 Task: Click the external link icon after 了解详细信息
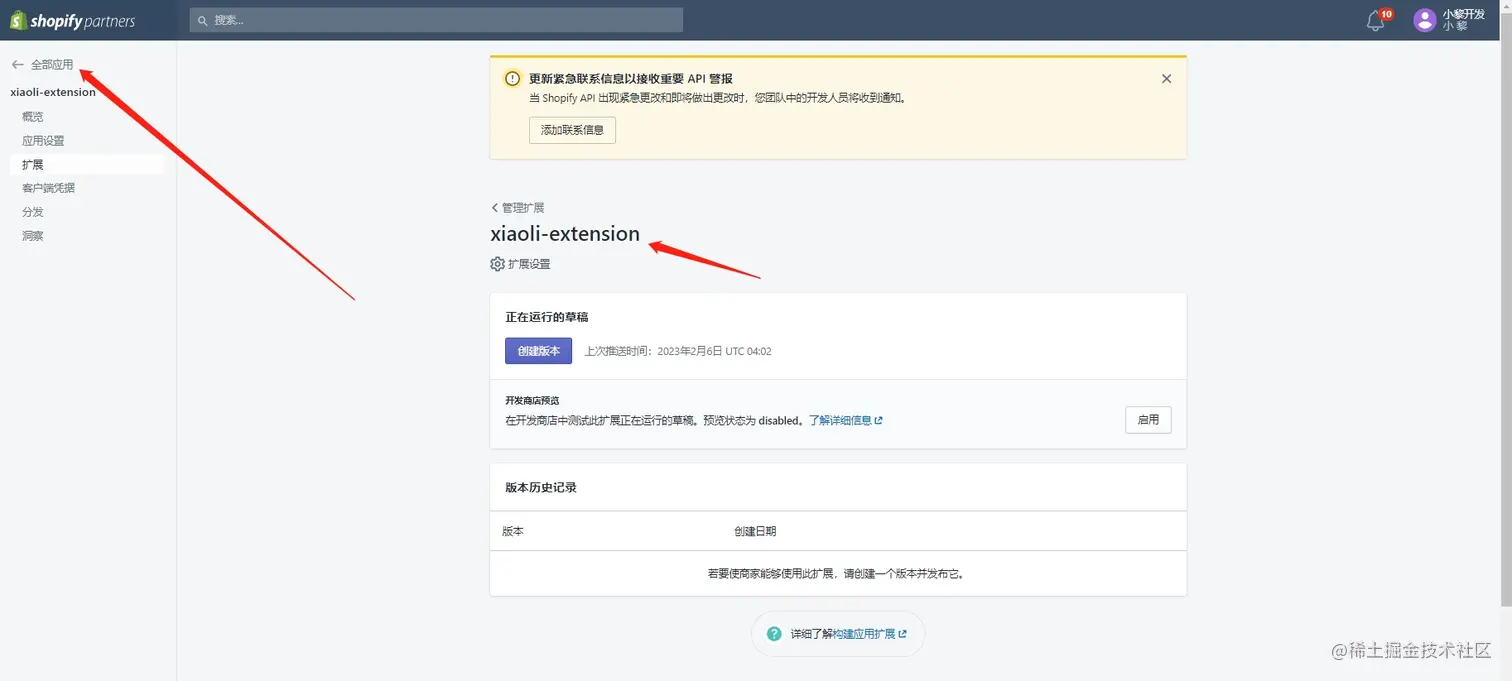(877, 420)
